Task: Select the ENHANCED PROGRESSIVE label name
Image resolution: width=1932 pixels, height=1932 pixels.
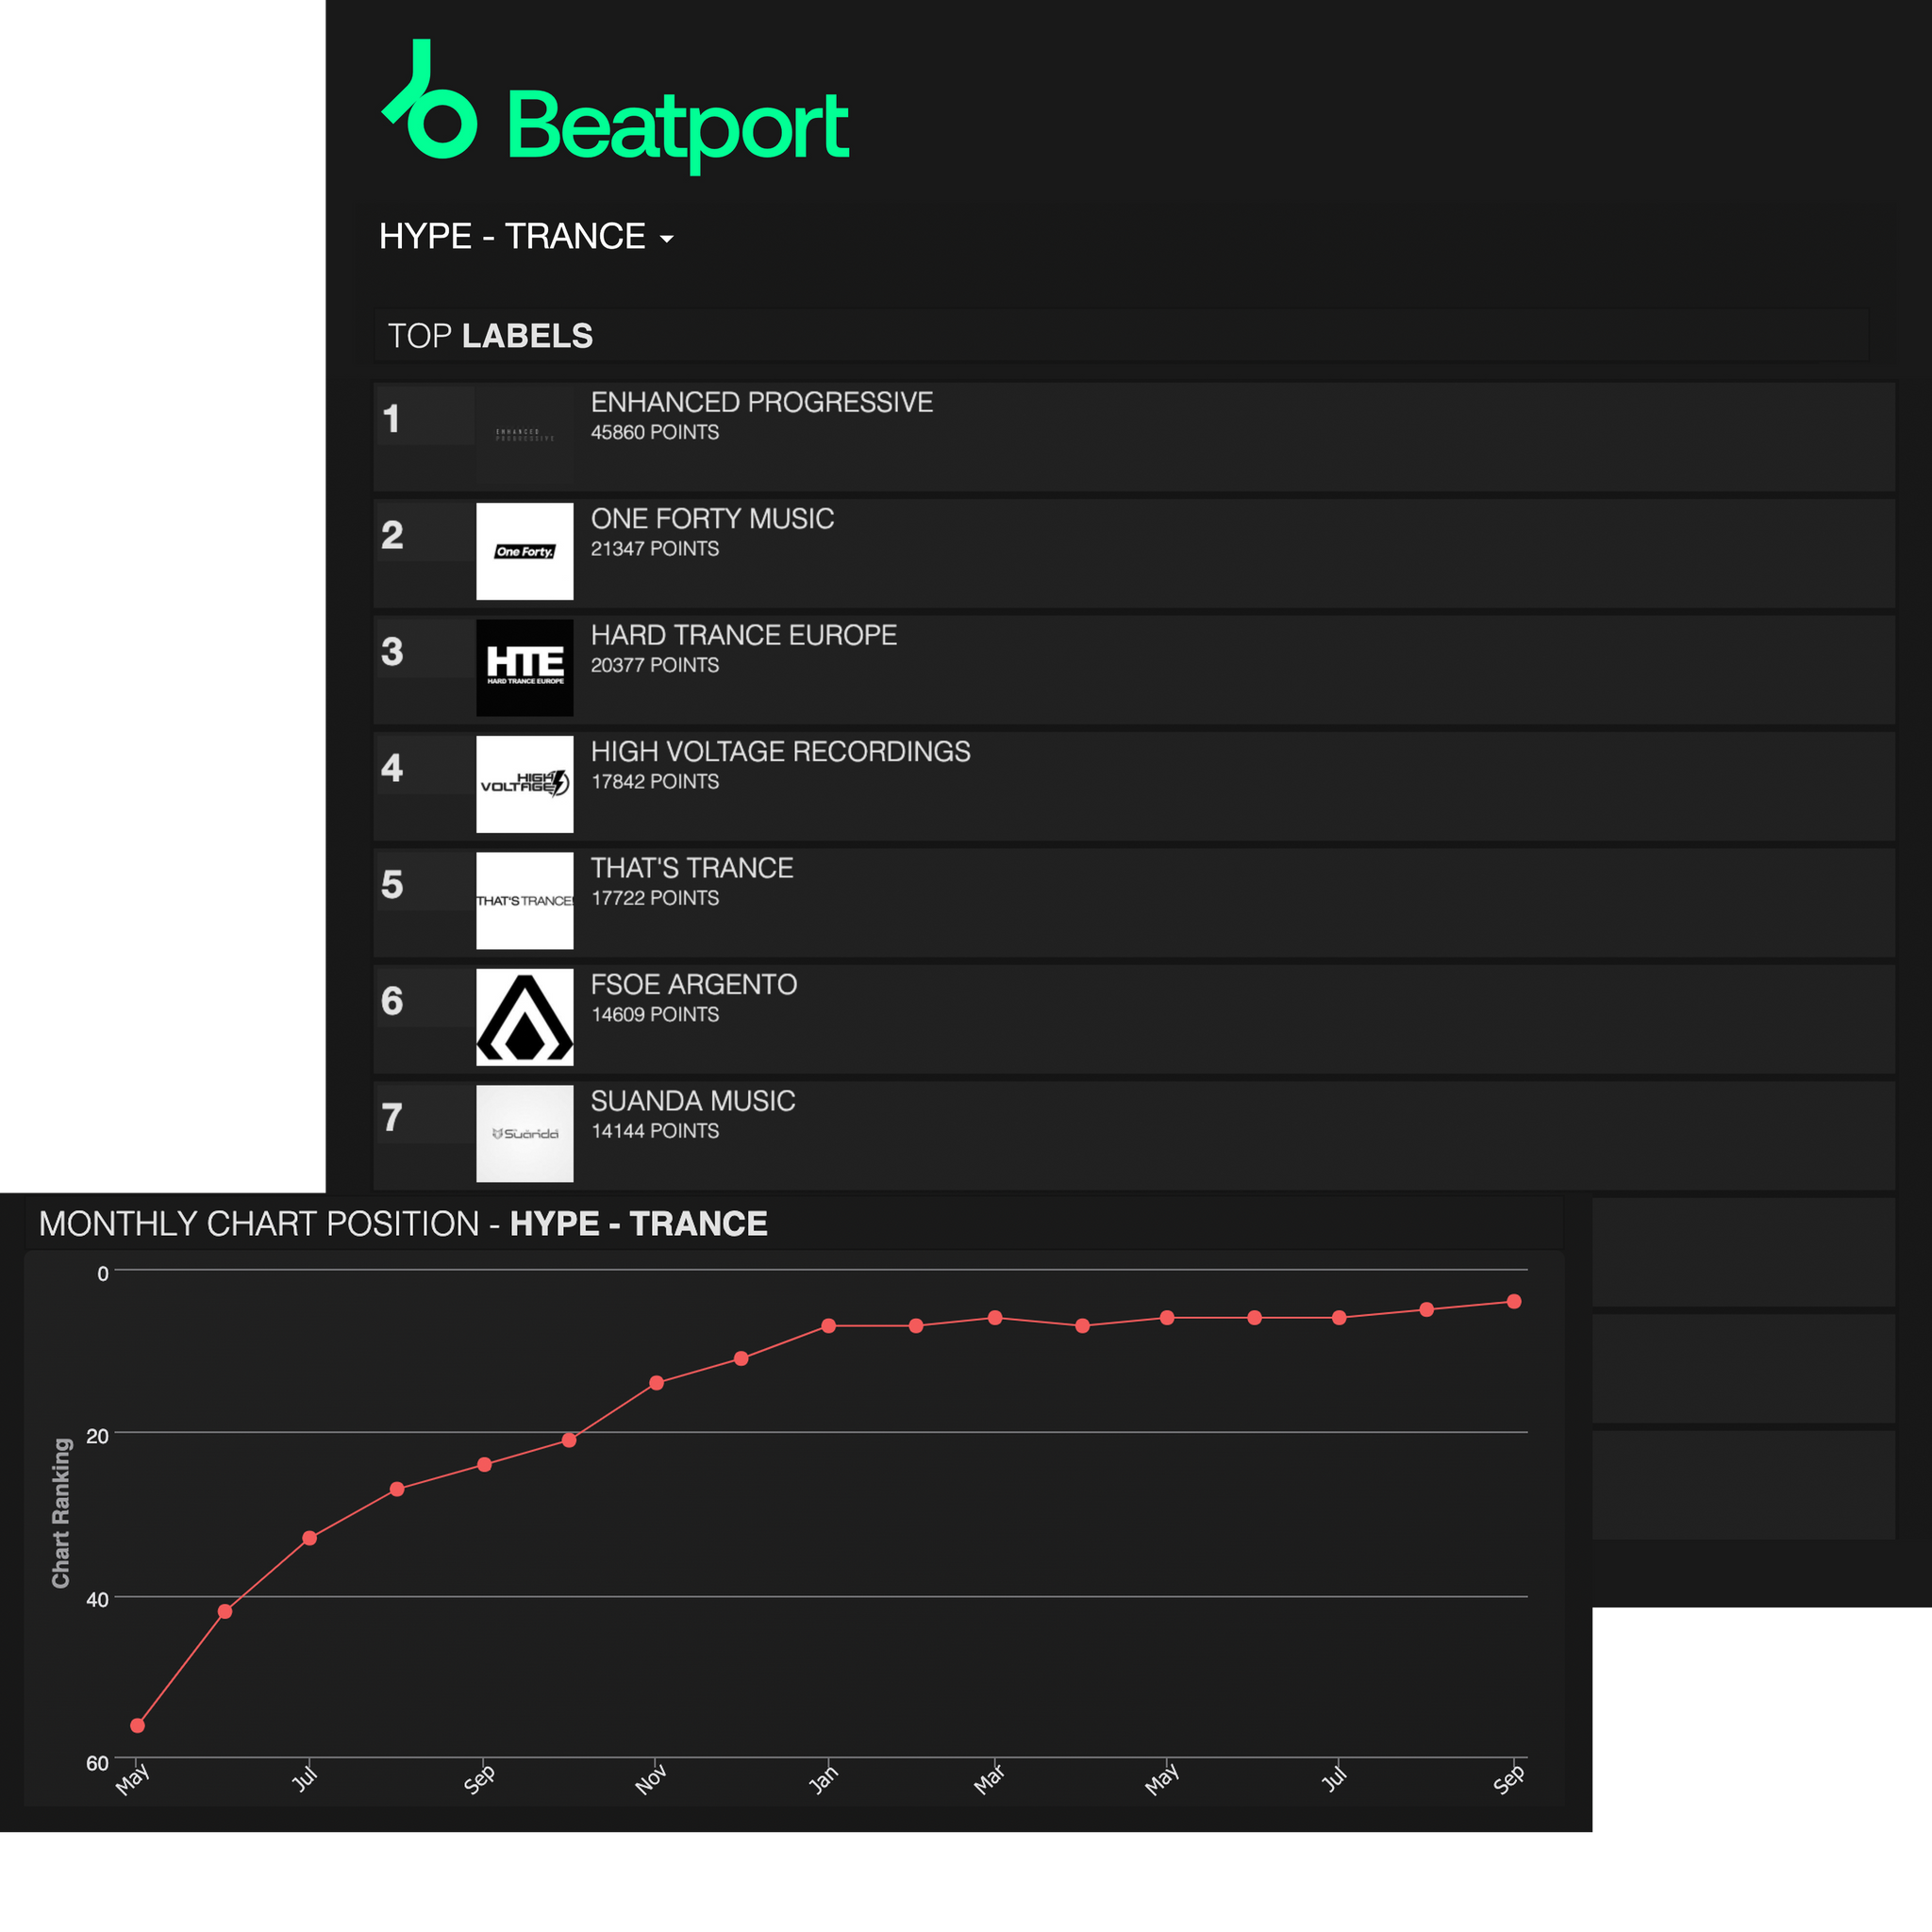Action: click(762, 402)
